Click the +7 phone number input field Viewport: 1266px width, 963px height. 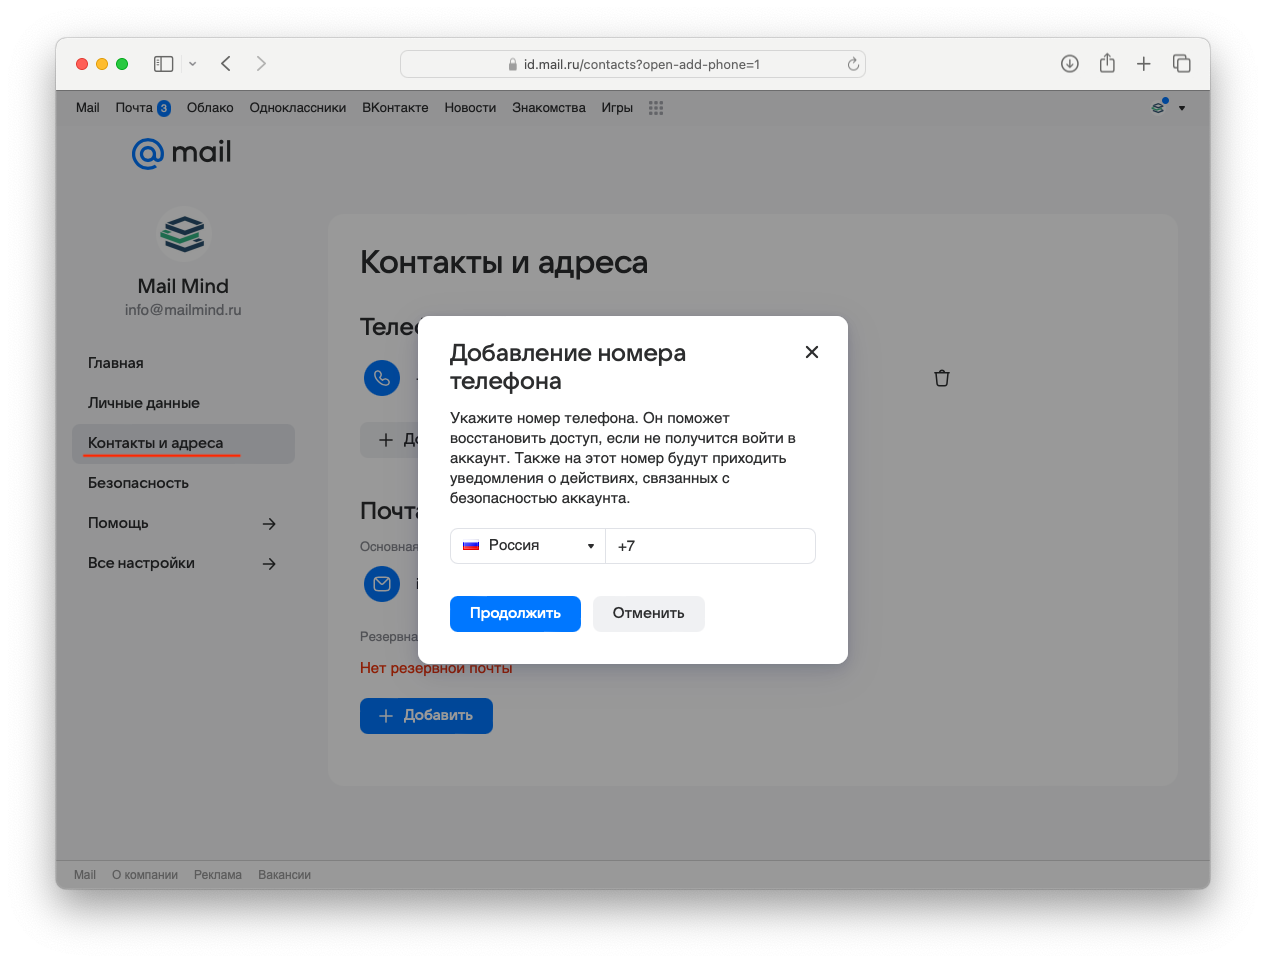(x=710, y=546)
